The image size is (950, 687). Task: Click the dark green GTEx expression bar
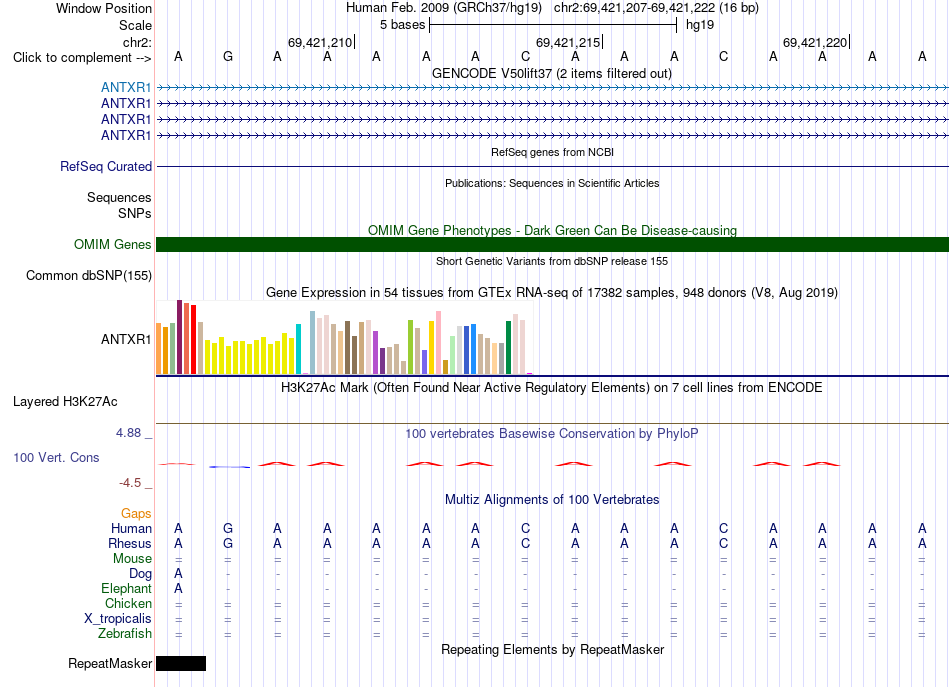508,348
